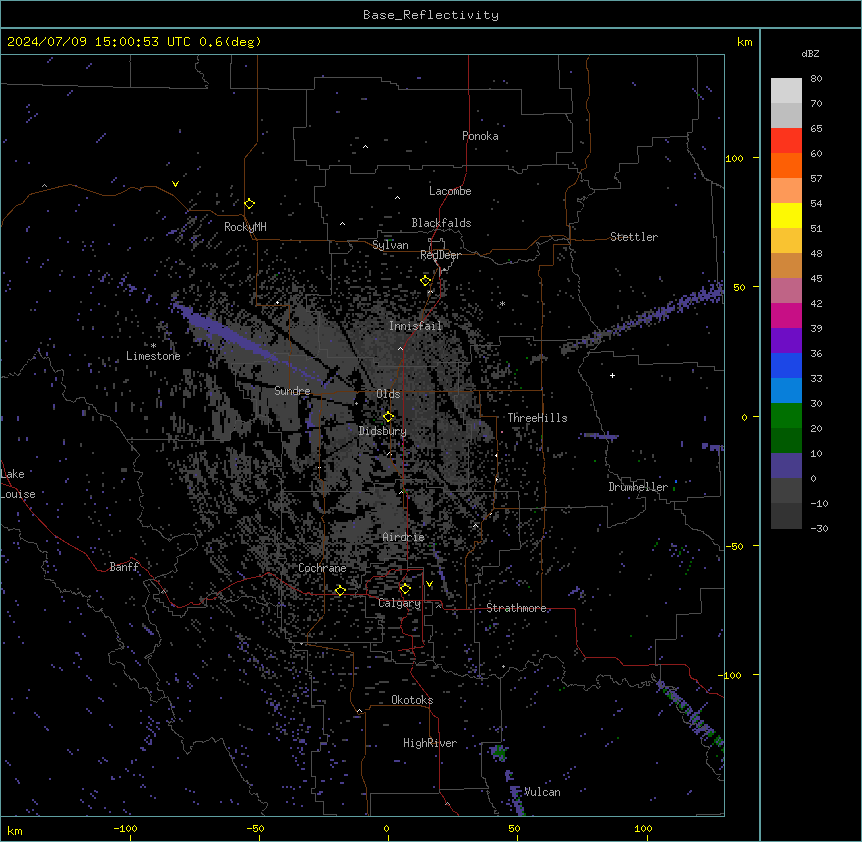Pick the magenta 42-39 dBZ swatch

pos(786,315)
